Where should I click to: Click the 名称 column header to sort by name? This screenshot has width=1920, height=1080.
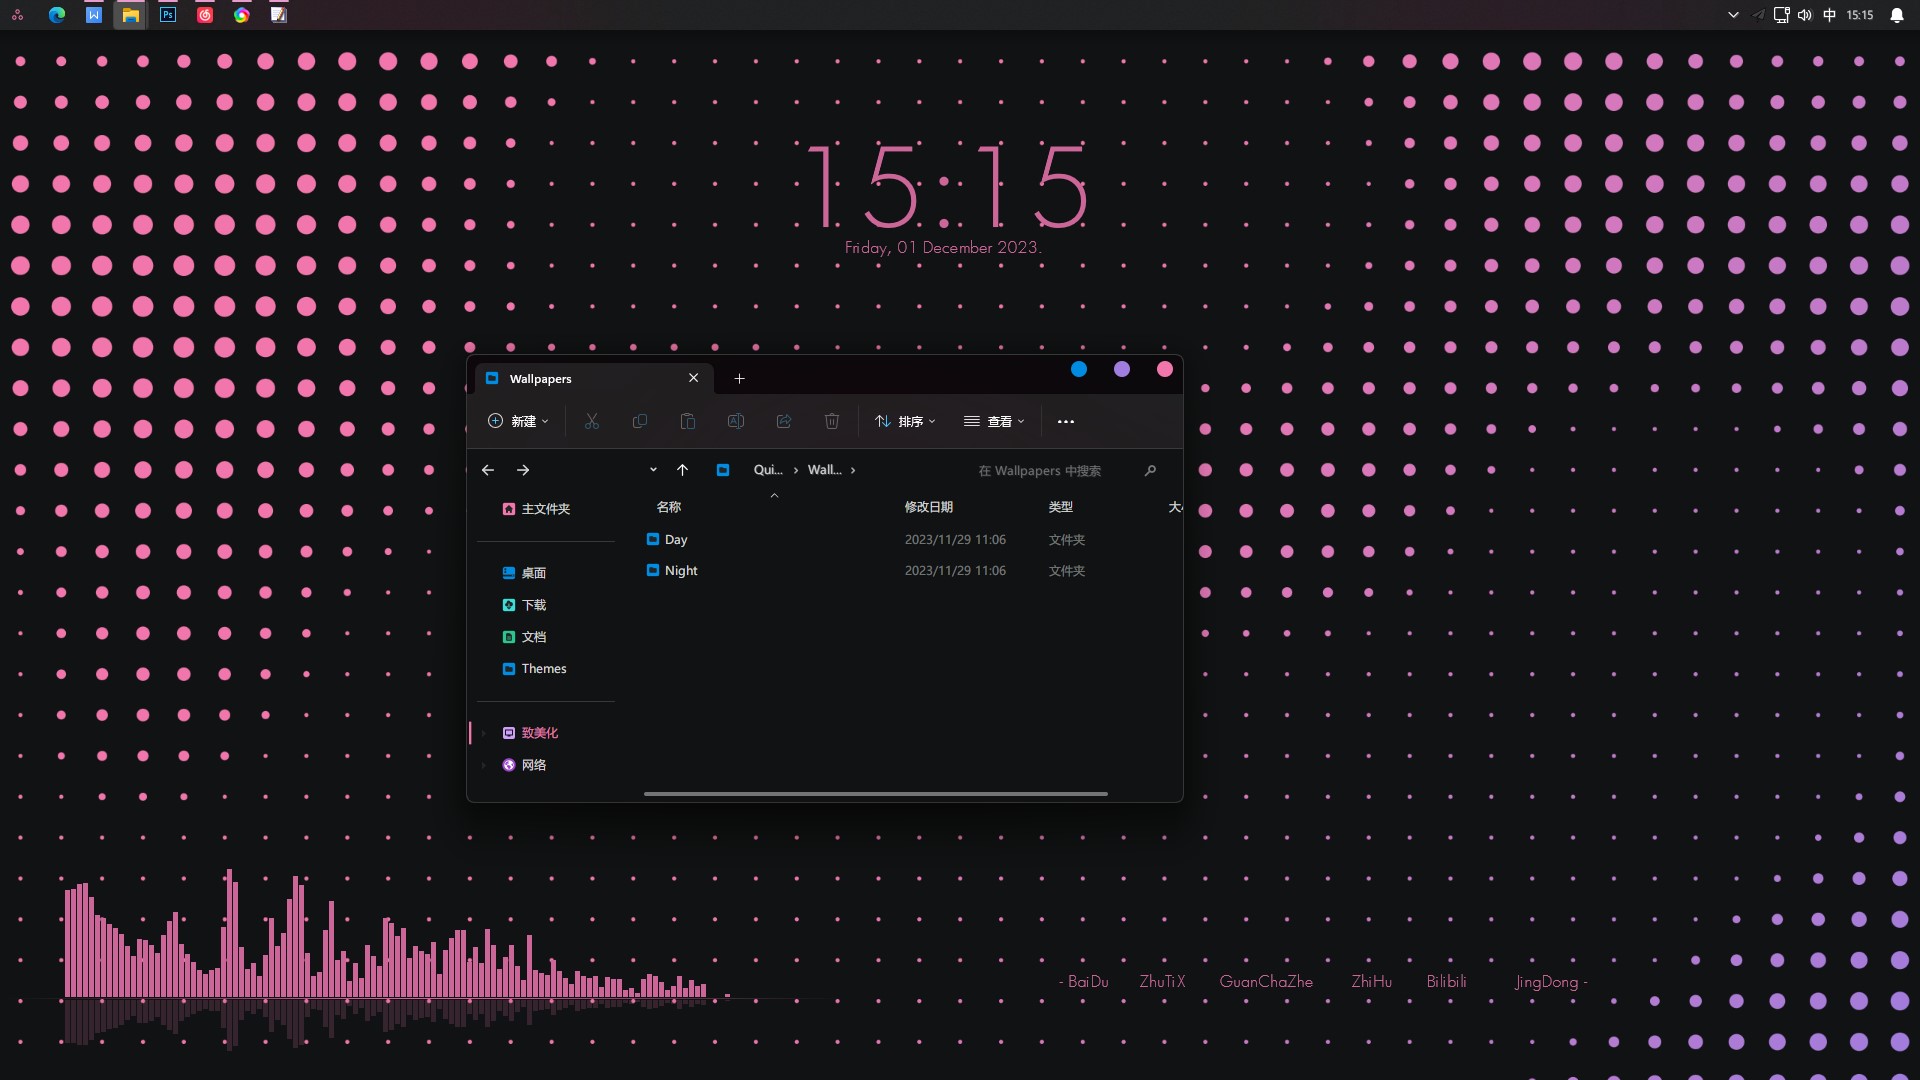pos(669,507)
